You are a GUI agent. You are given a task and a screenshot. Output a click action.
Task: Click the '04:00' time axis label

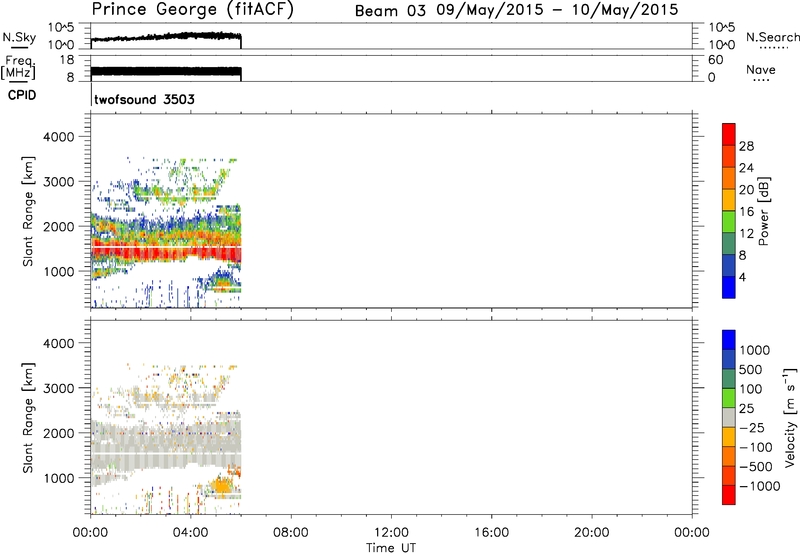pos(190,533)
